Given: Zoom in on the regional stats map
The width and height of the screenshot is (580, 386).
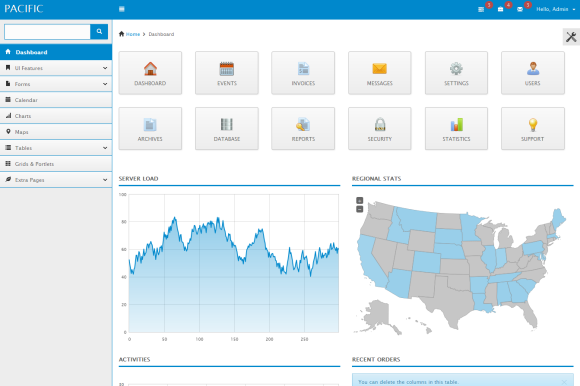Looking at the screenshot, I should [x=360, y=200].
